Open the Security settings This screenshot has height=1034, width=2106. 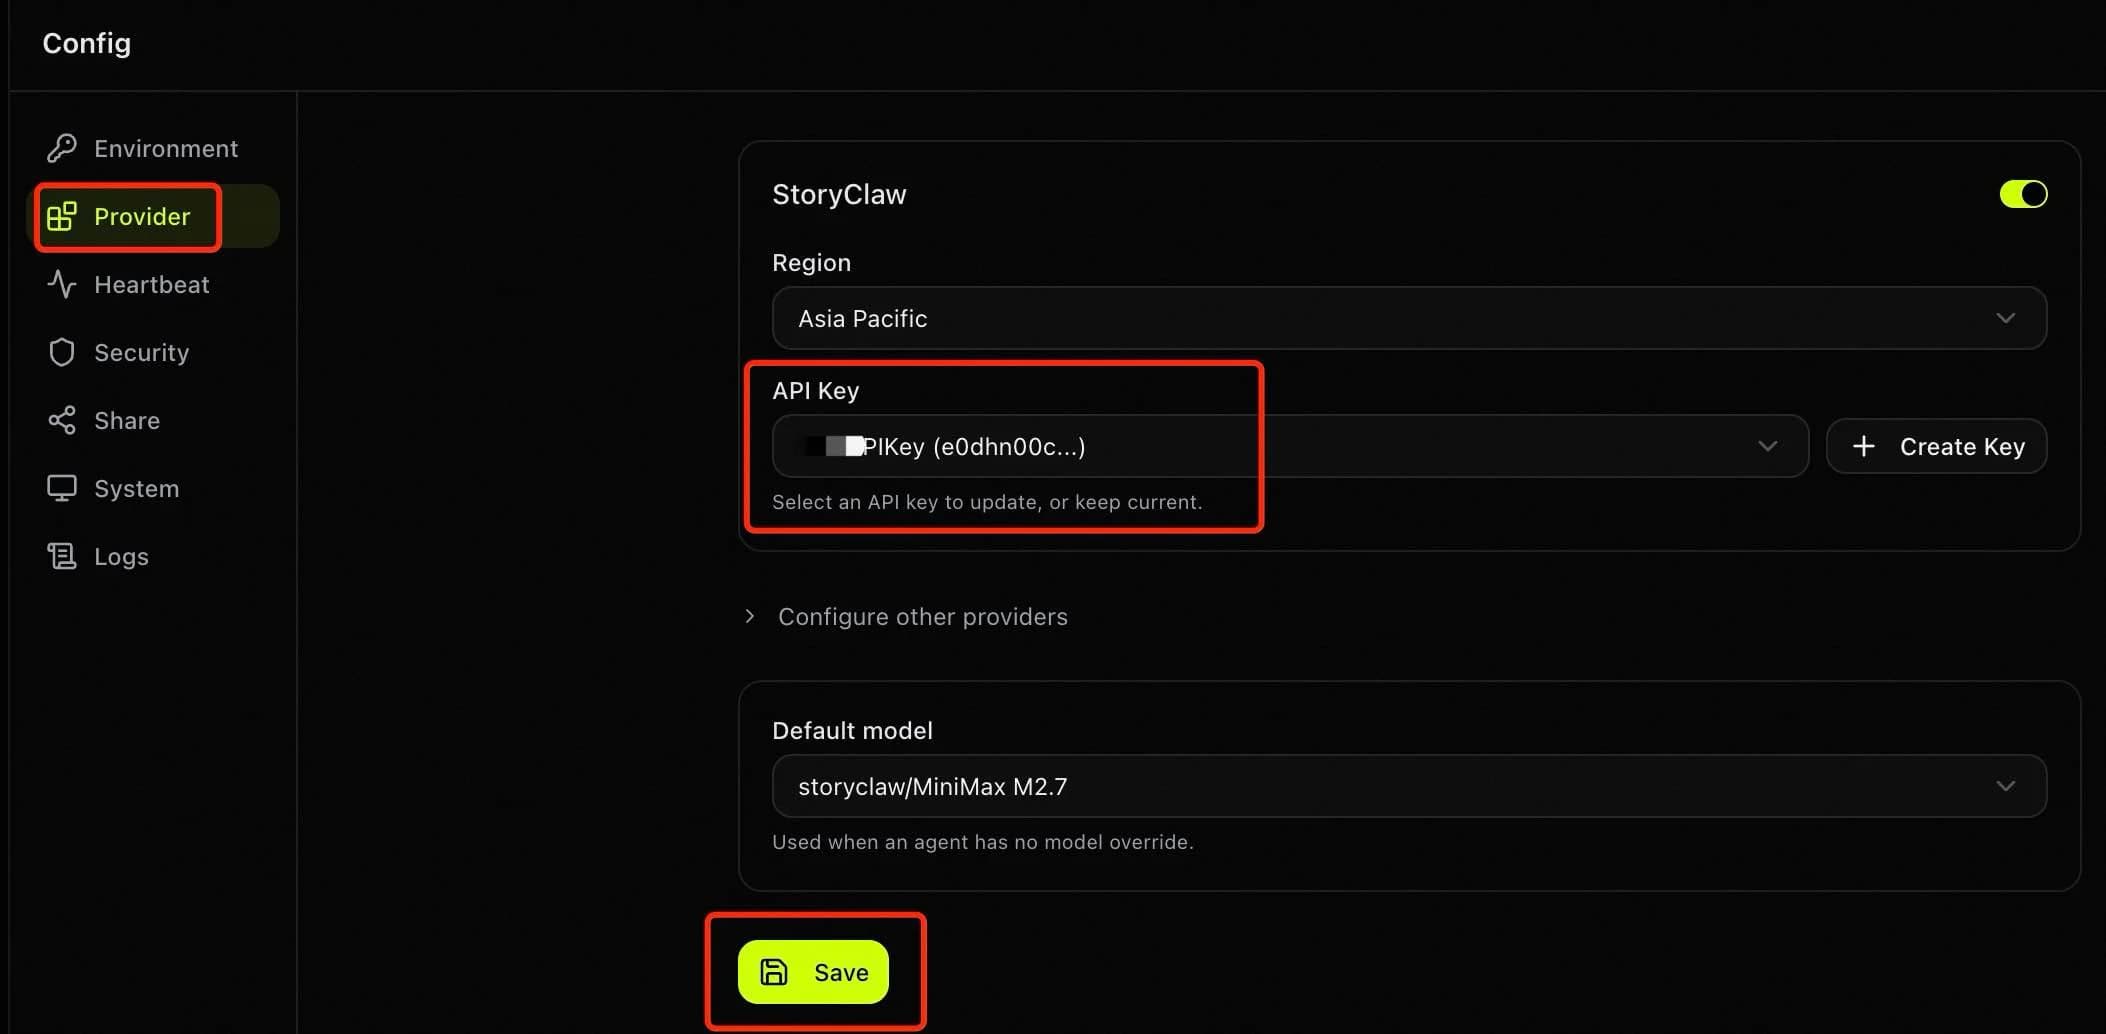coord(152,352)
